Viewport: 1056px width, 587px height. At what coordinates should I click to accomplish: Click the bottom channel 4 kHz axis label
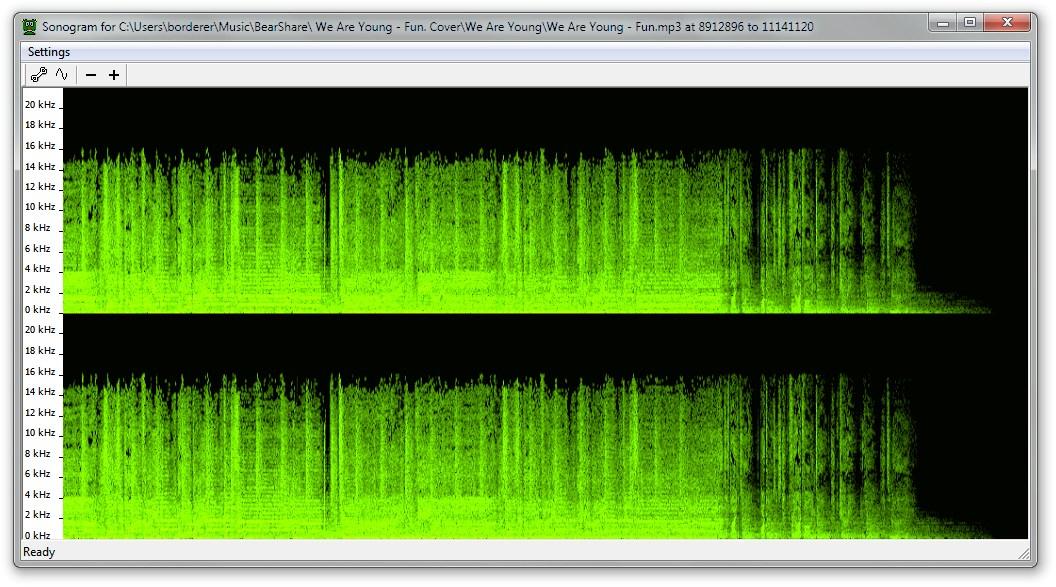pyautogui.click(x=38, y=495)
